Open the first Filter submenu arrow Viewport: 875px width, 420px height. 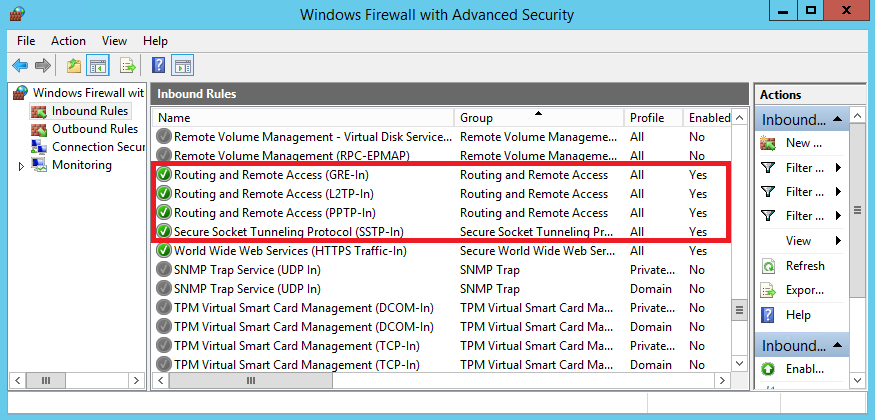pyautogui.click(x=838, y=168)
